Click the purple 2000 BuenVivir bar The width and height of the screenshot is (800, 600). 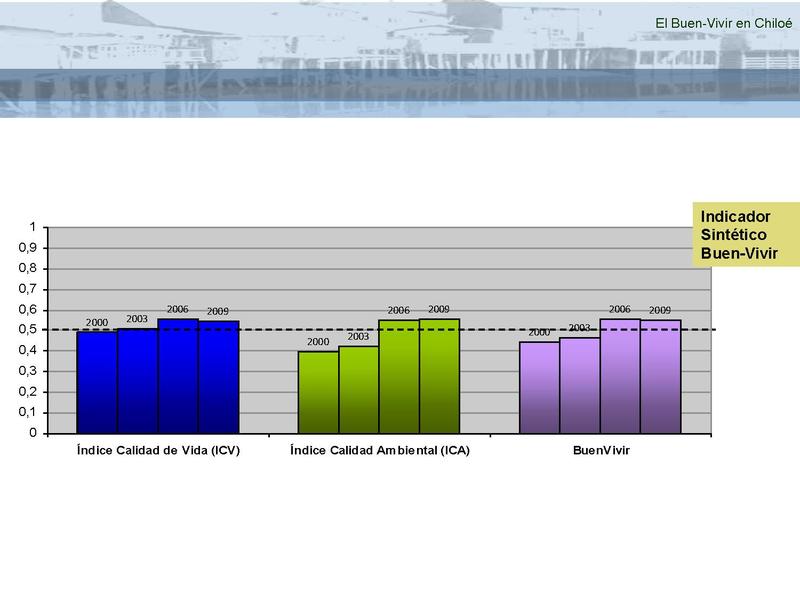[x=539, y=387]
